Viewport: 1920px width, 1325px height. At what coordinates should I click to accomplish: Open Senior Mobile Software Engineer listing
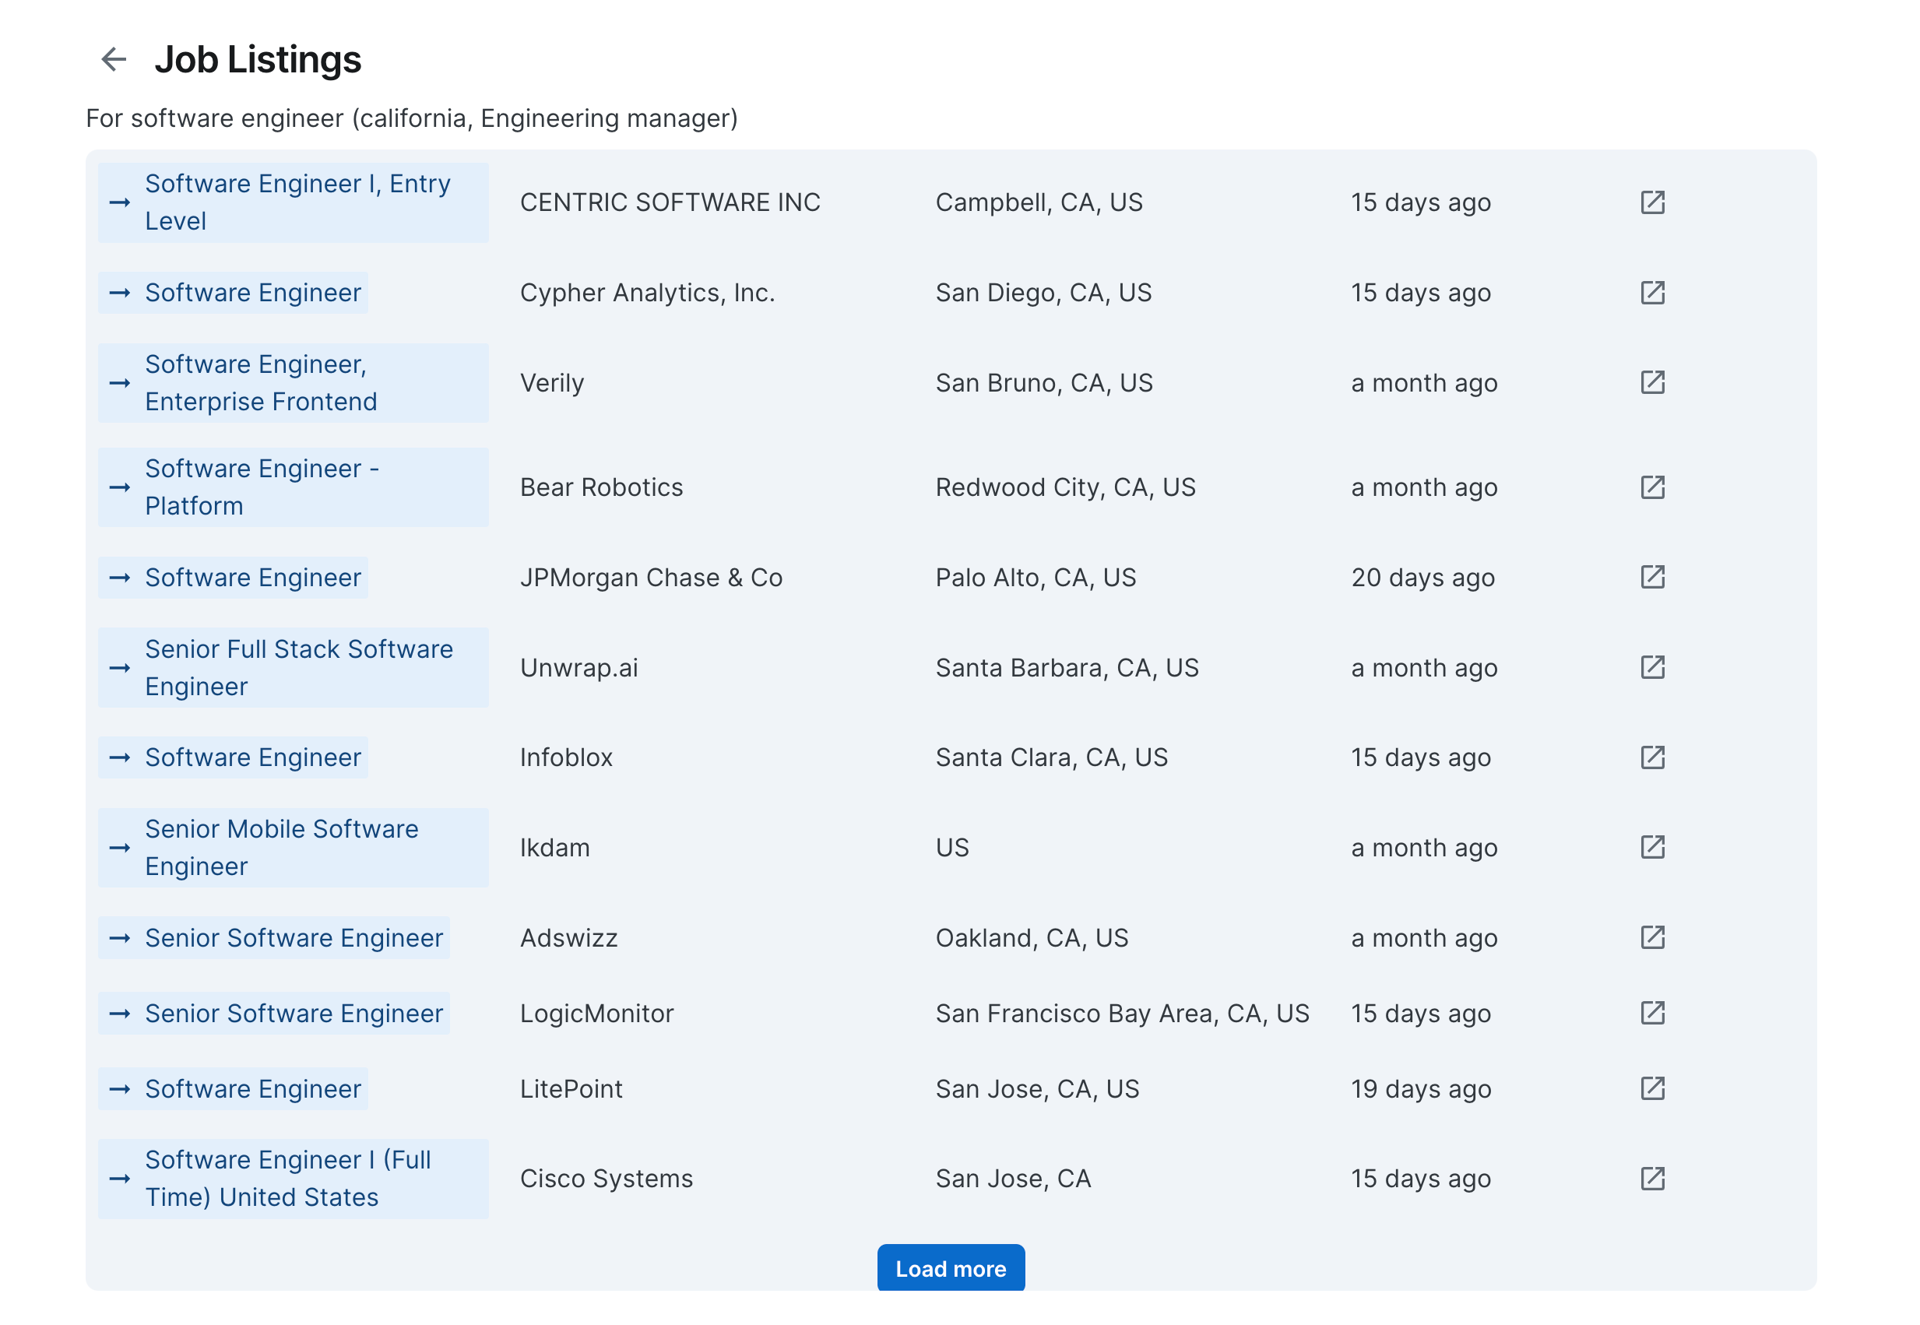click(293, 847)
